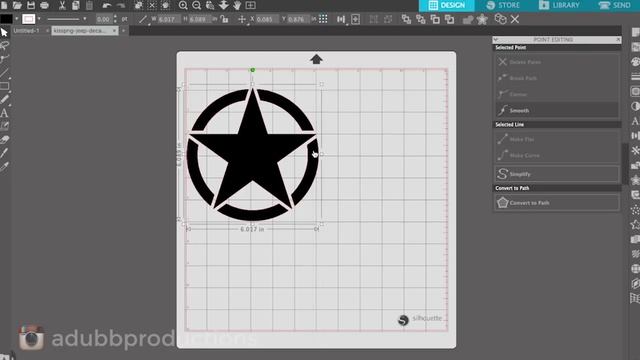Click the Fit to Window icon

[251, 5]
